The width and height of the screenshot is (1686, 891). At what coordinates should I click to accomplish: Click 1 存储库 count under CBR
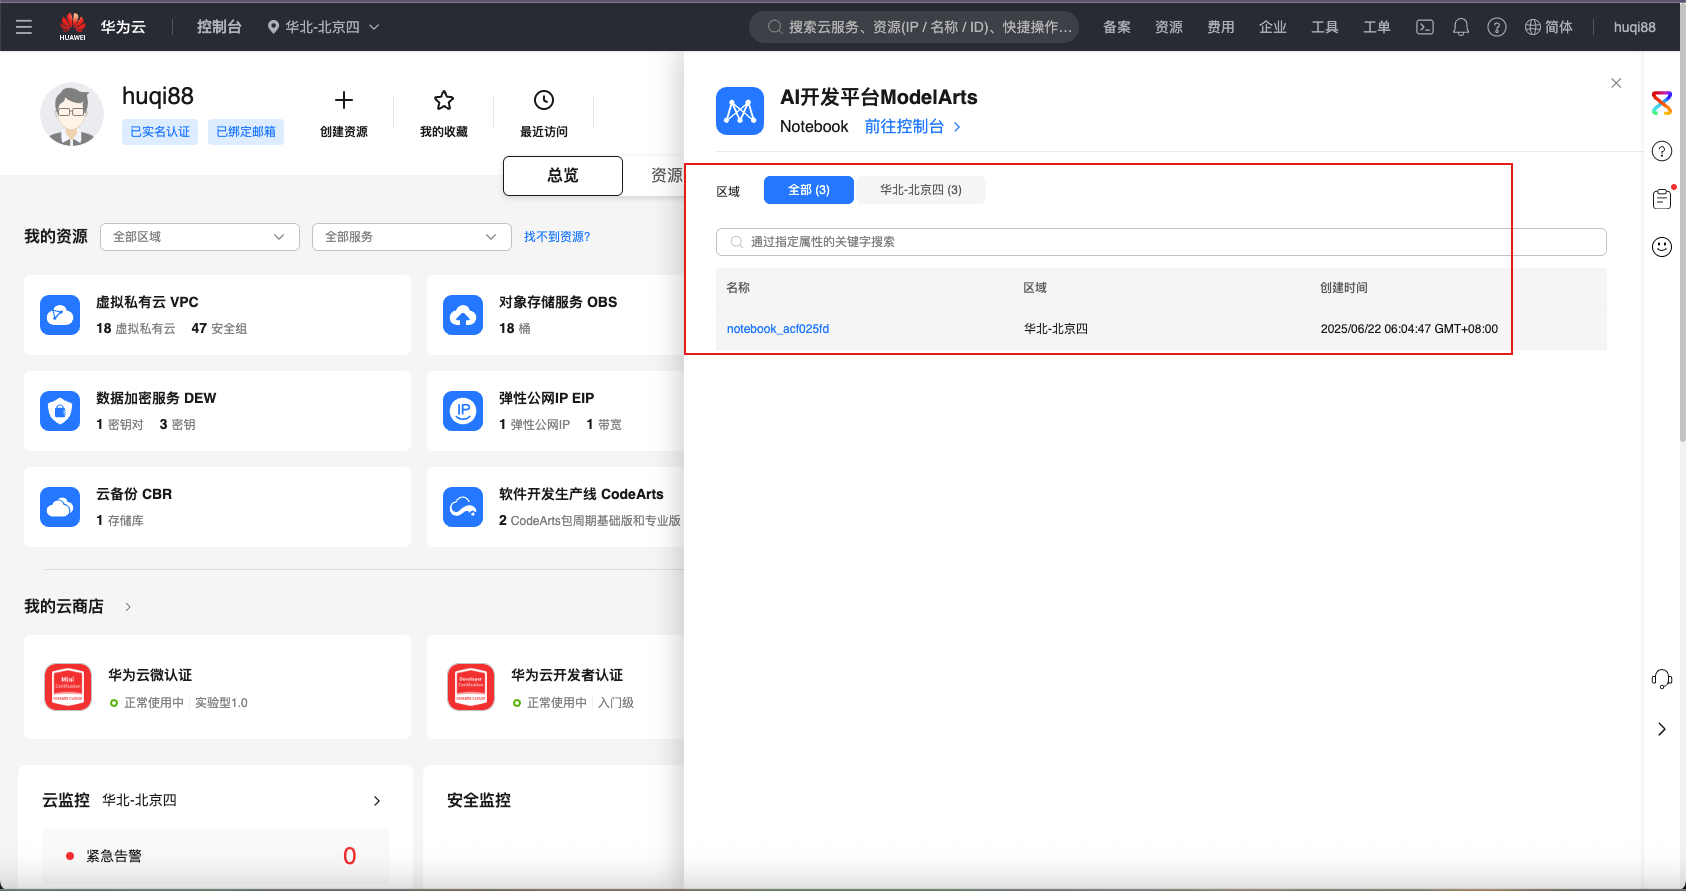point(120,521)
